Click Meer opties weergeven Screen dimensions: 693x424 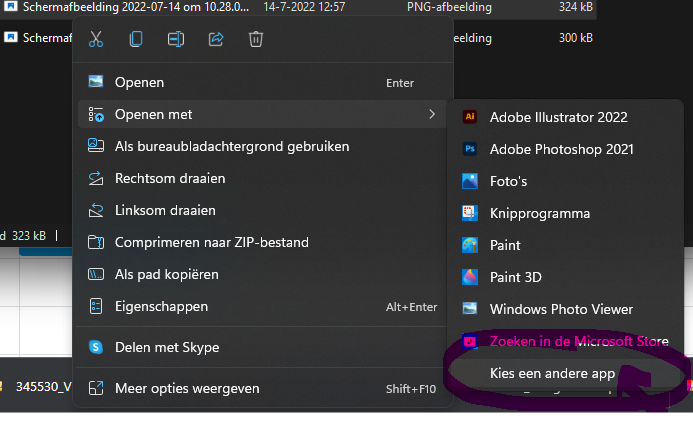point(187,388)
